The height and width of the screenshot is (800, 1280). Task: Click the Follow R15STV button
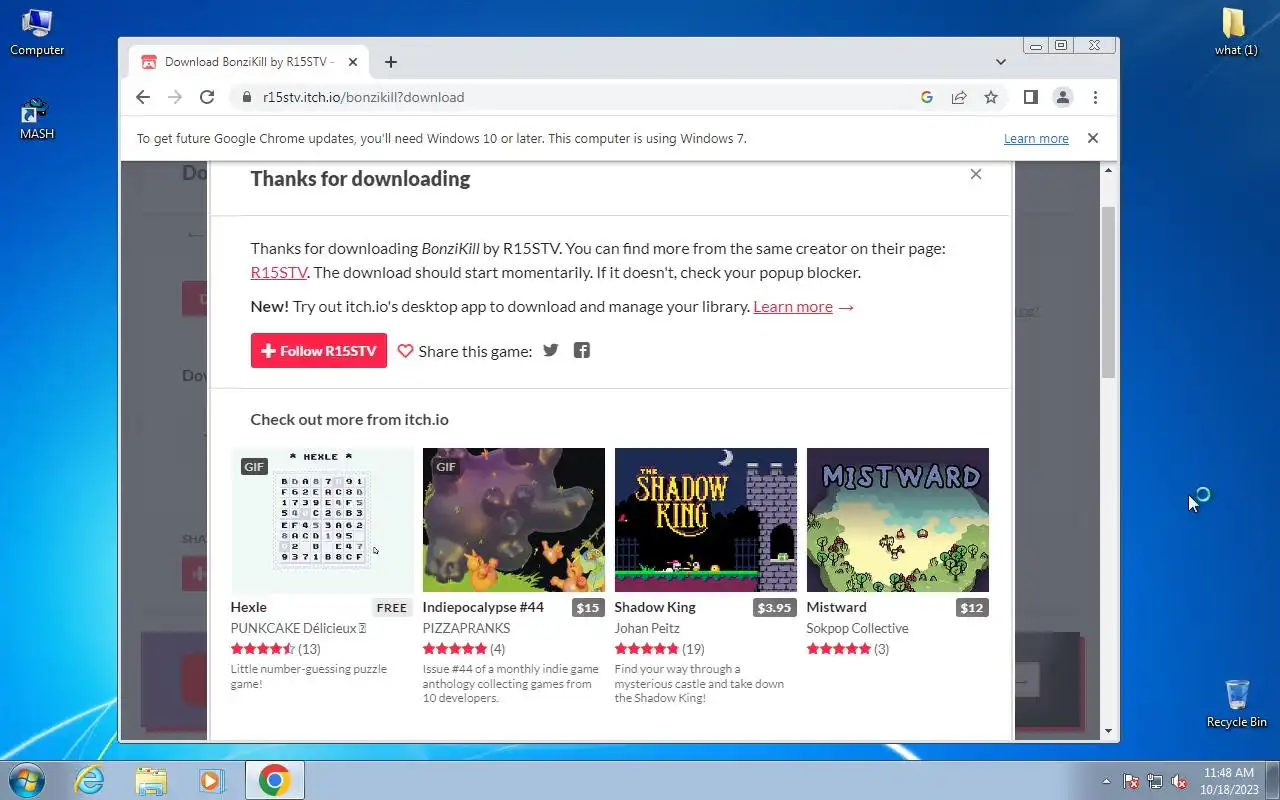(319, 351)
